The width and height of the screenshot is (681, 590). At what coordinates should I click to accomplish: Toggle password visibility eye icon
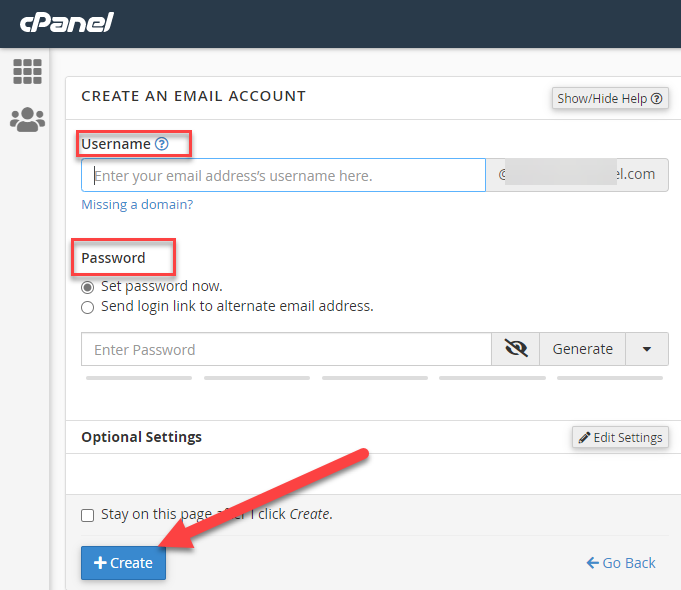point(516,349)
